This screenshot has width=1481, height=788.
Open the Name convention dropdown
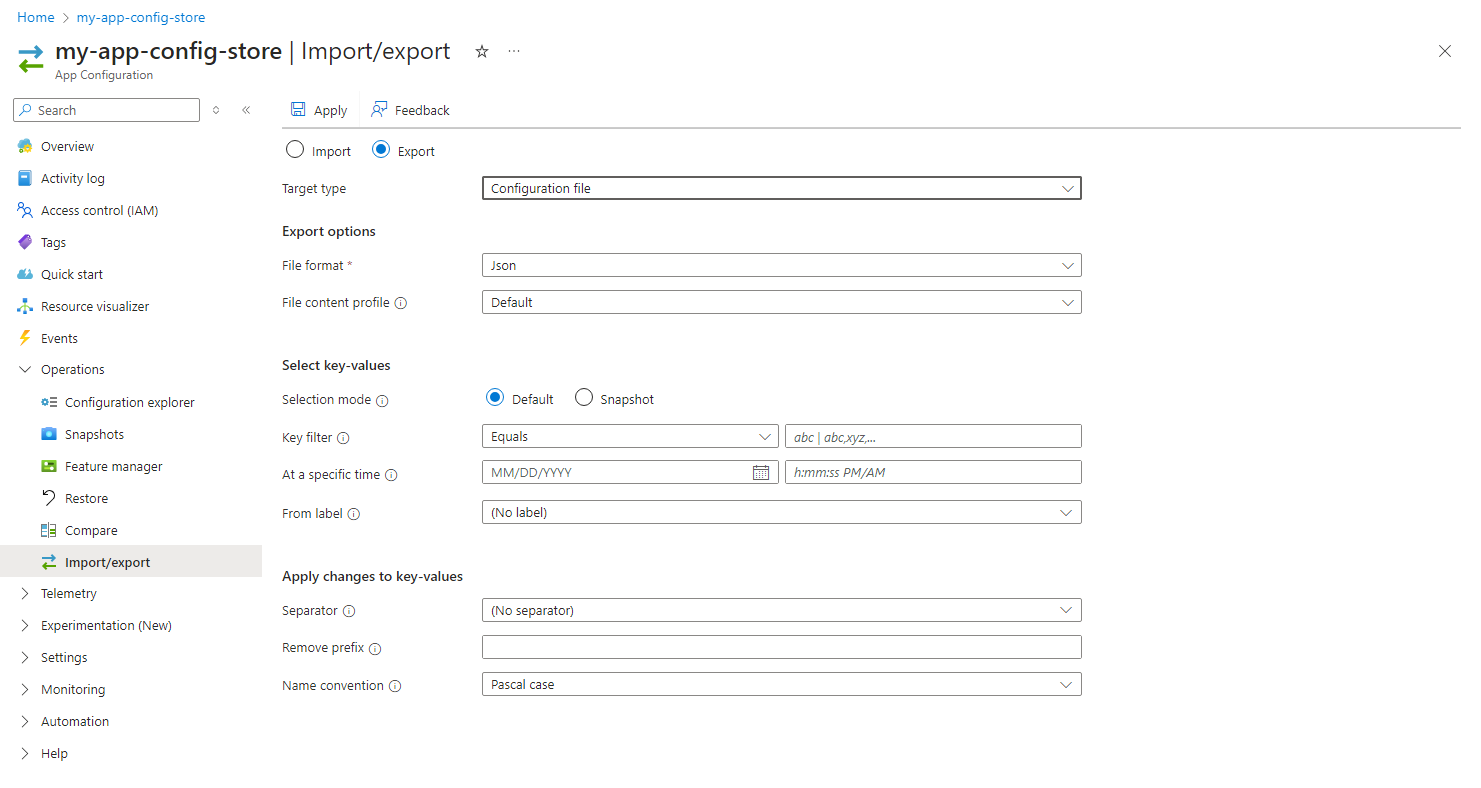781,684
